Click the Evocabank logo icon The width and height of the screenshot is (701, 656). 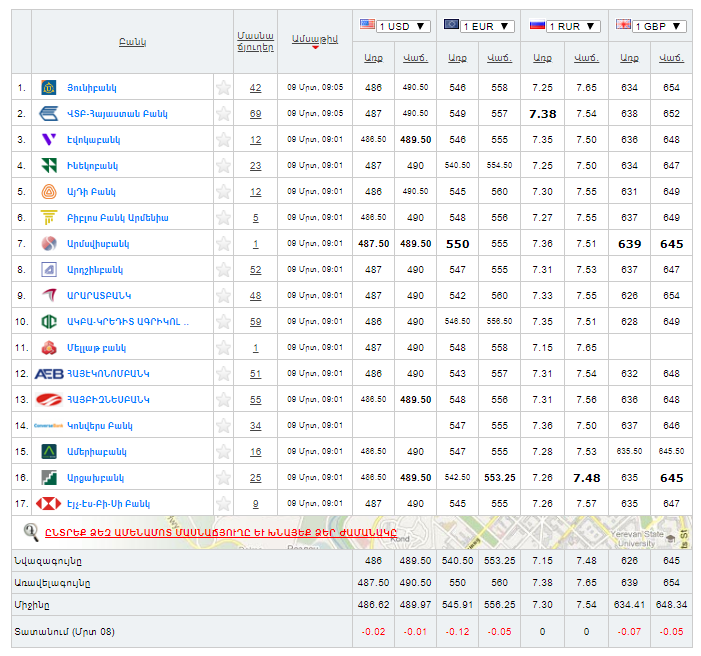(x=48, y=140)
